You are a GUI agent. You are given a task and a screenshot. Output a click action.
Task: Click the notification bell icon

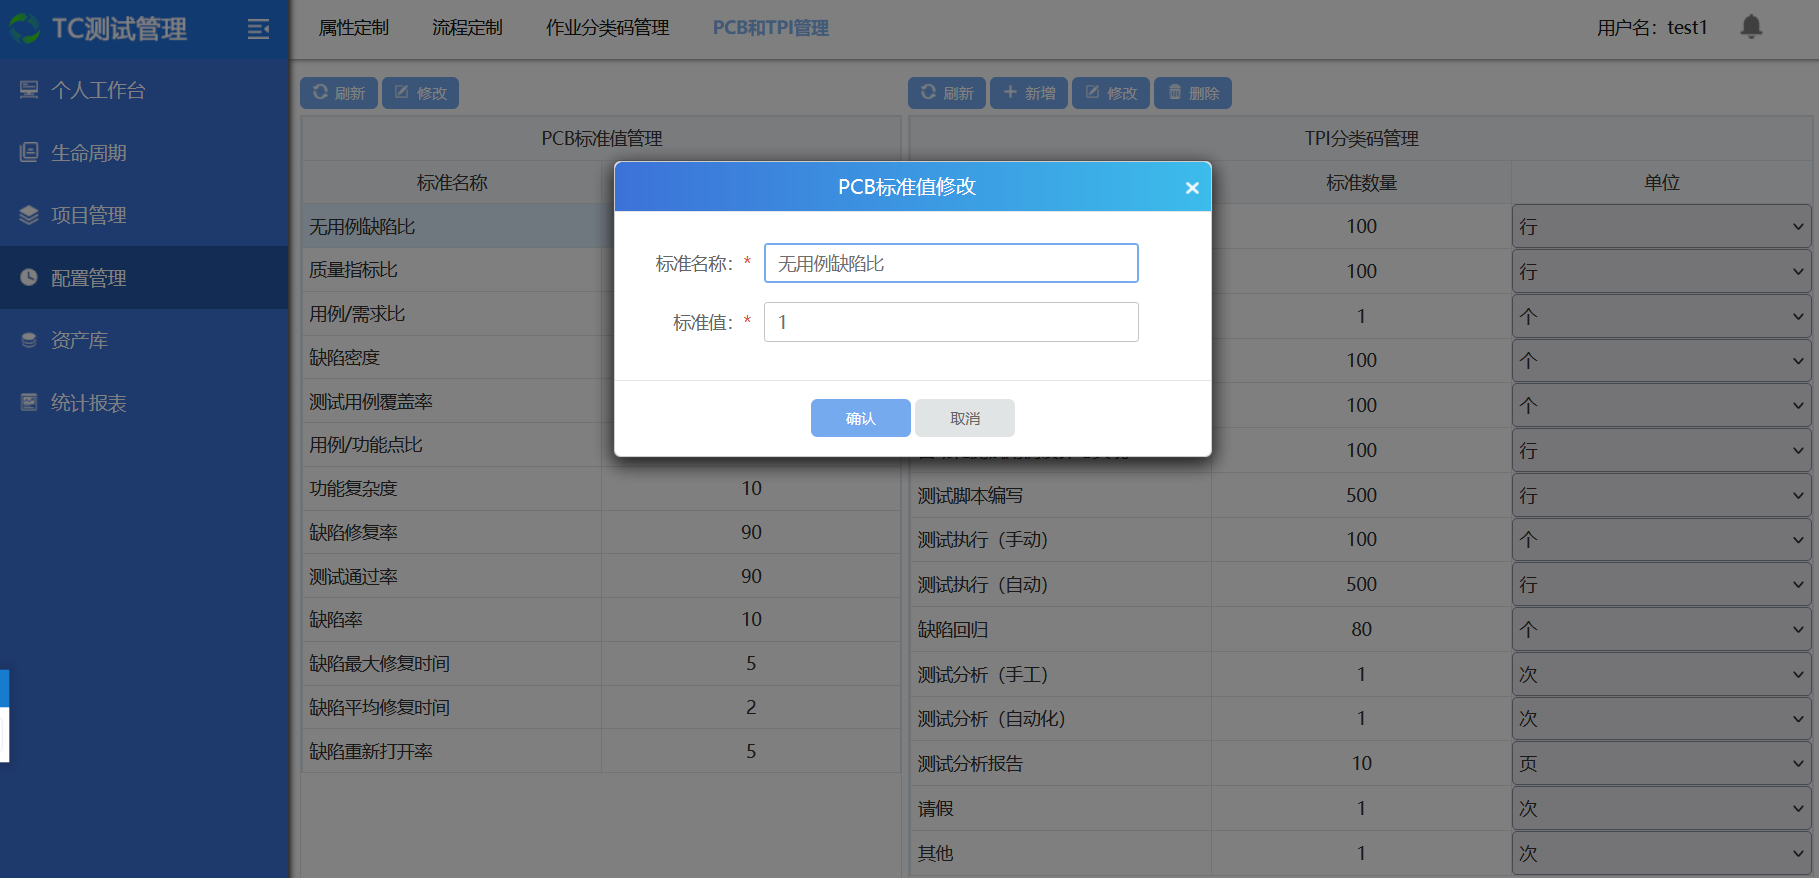pyautogui.click(x=1750, y=27)
